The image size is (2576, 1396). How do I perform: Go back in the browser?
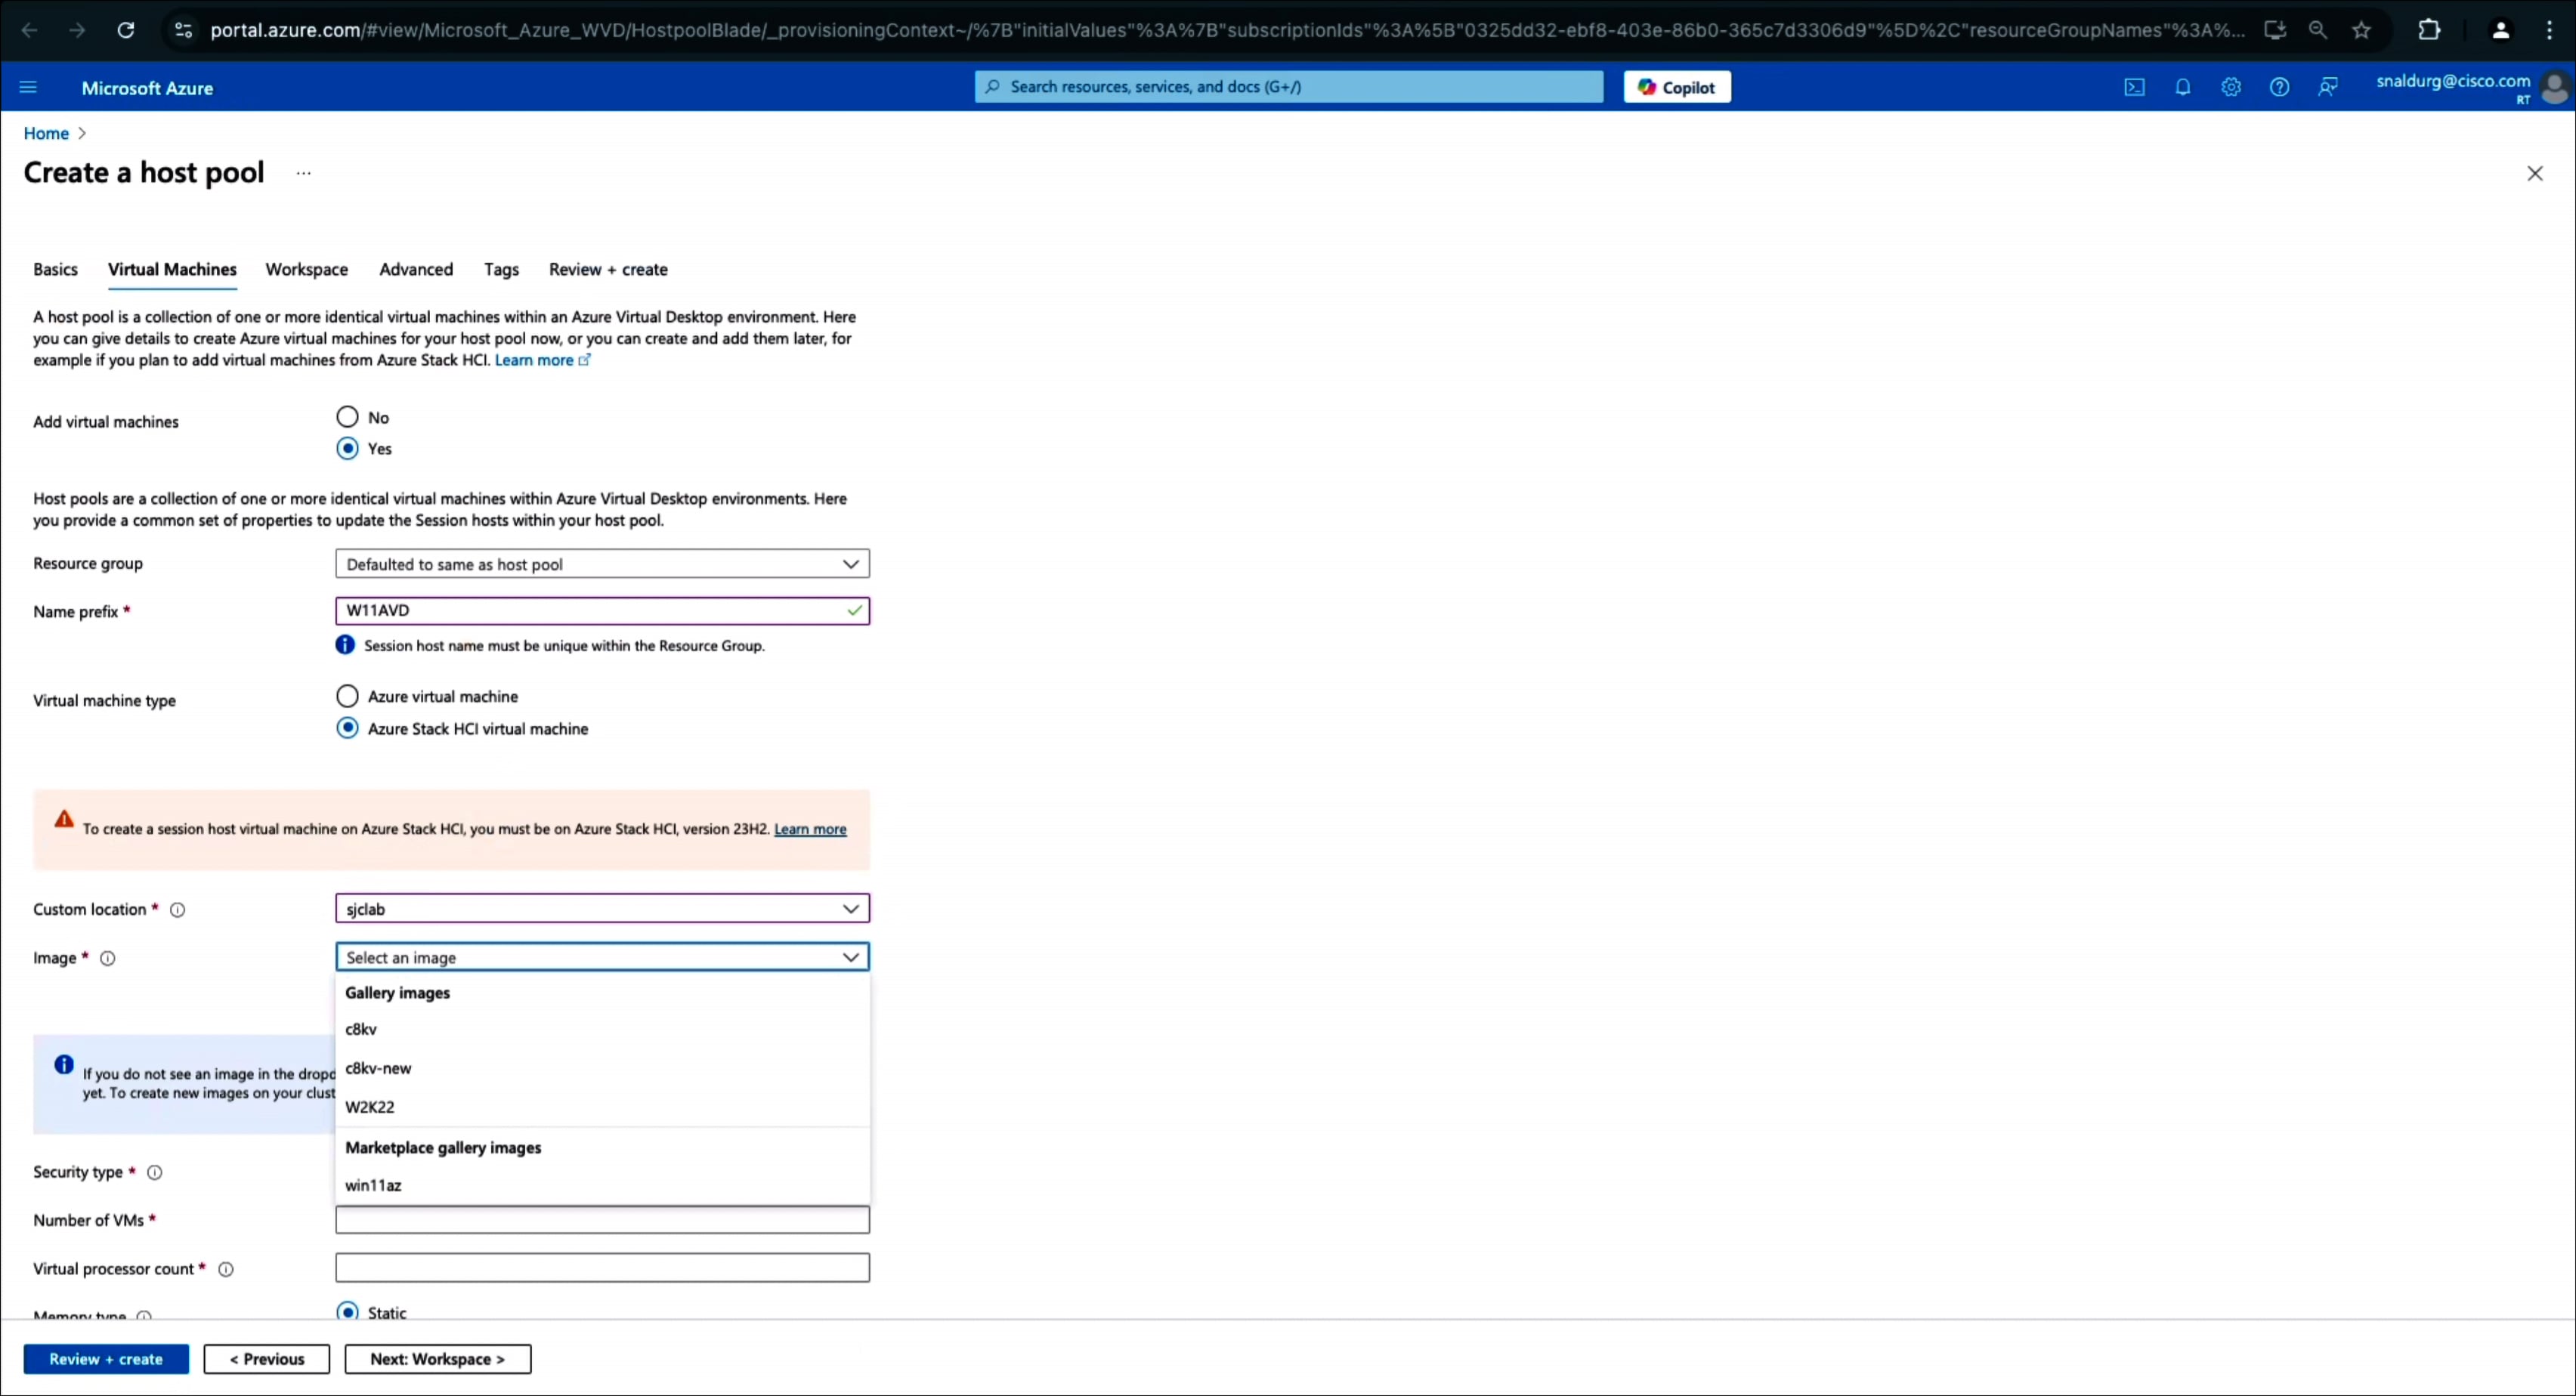(x=30, y=30)
